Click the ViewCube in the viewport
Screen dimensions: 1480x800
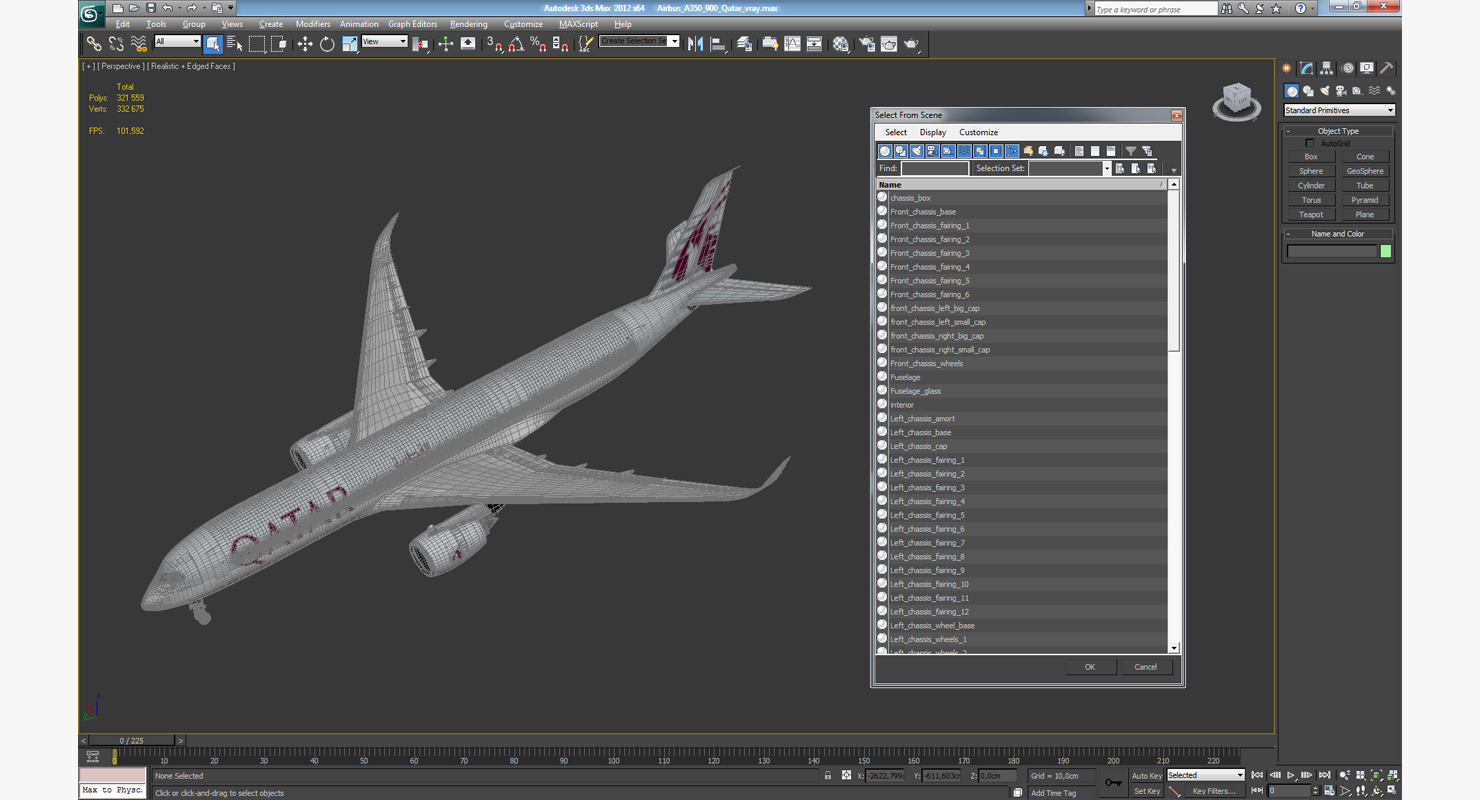(x=1237, y=101)
